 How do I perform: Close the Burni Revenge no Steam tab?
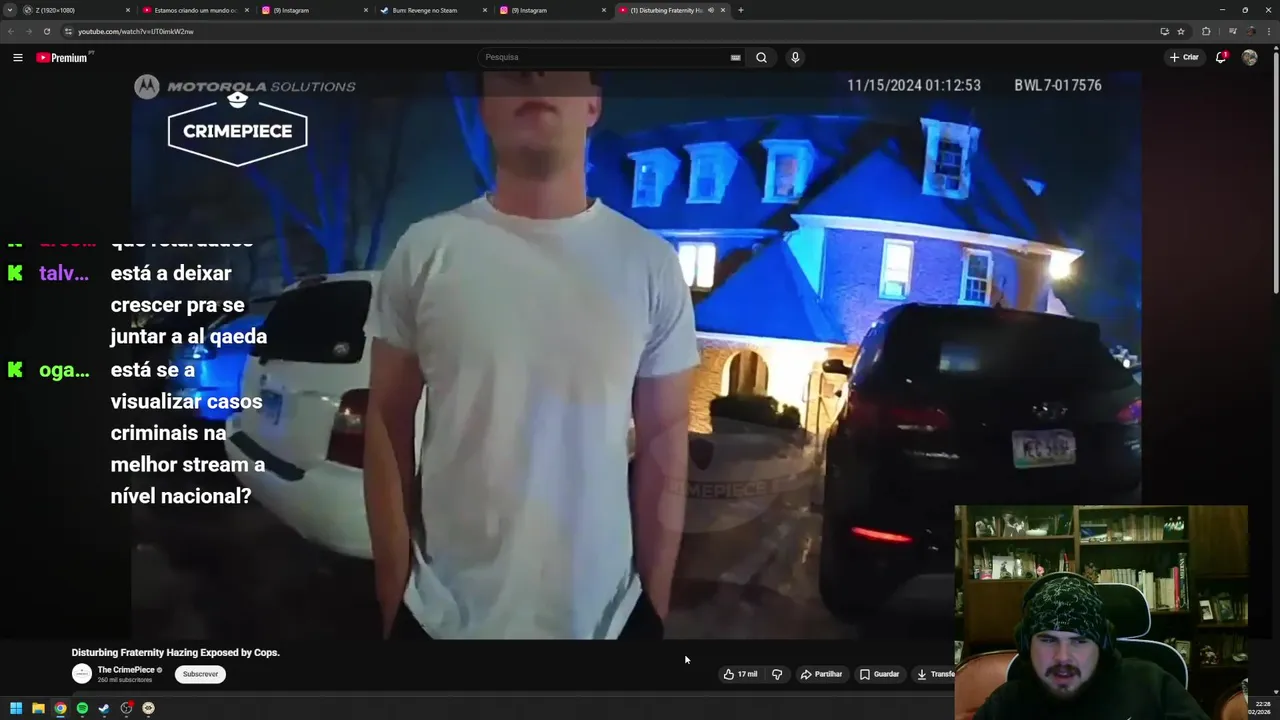(x=485, y=10)
